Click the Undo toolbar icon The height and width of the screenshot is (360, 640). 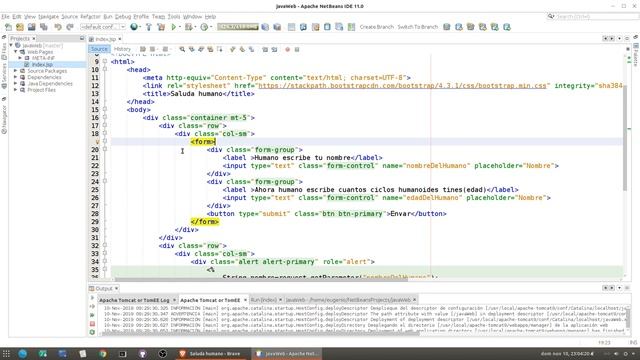point(58,27)
